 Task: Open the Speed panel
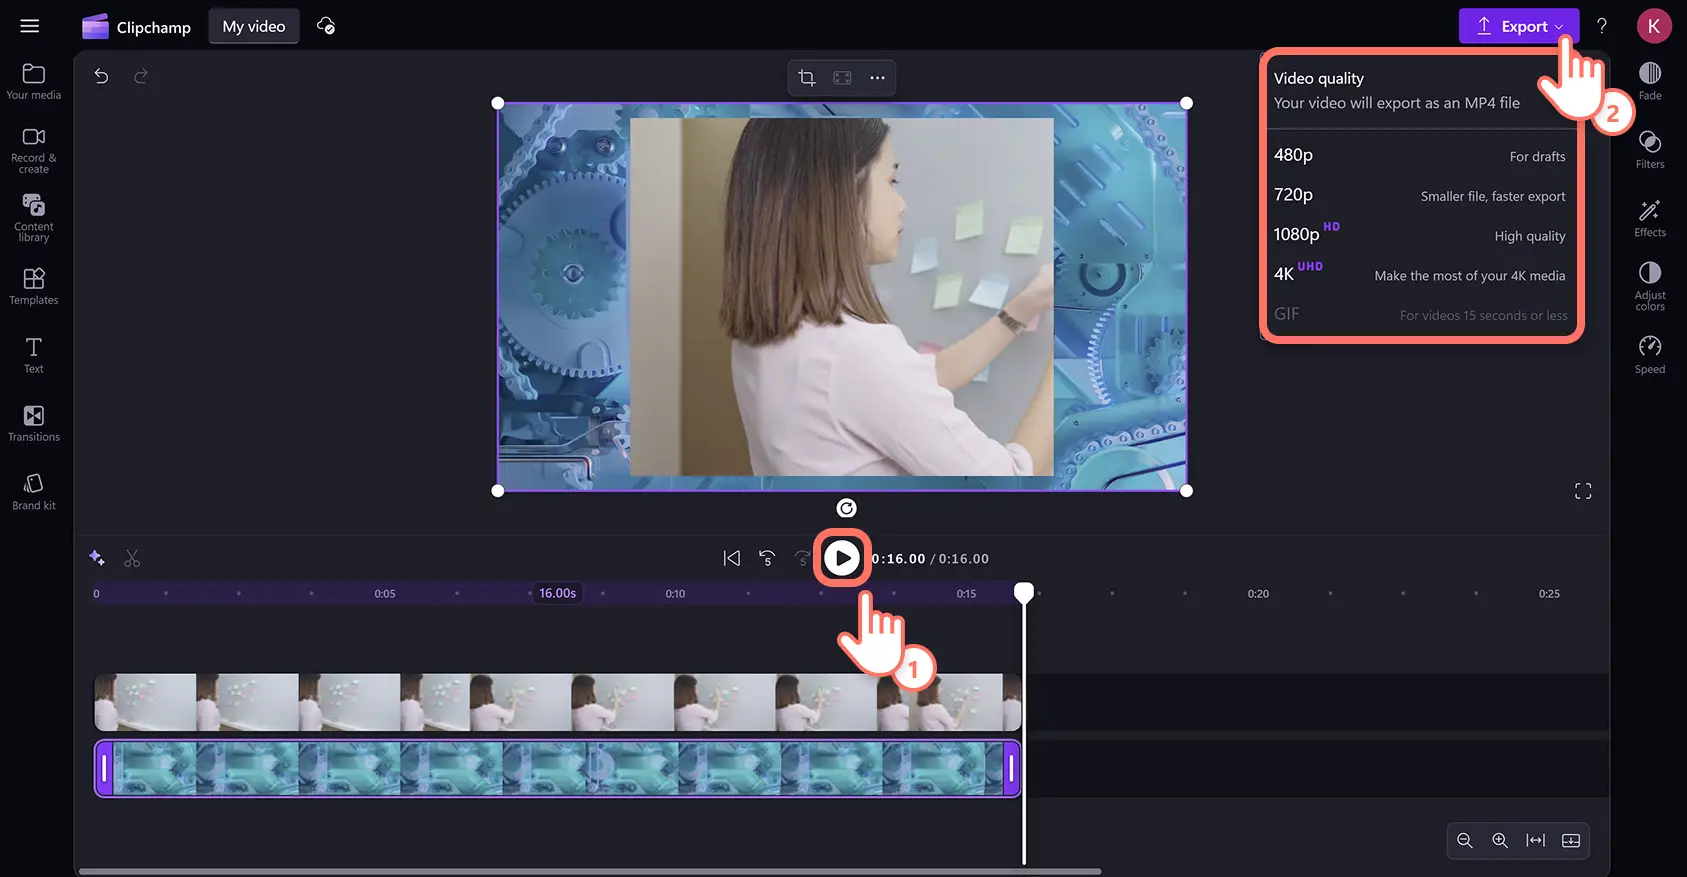(1650, 355)
